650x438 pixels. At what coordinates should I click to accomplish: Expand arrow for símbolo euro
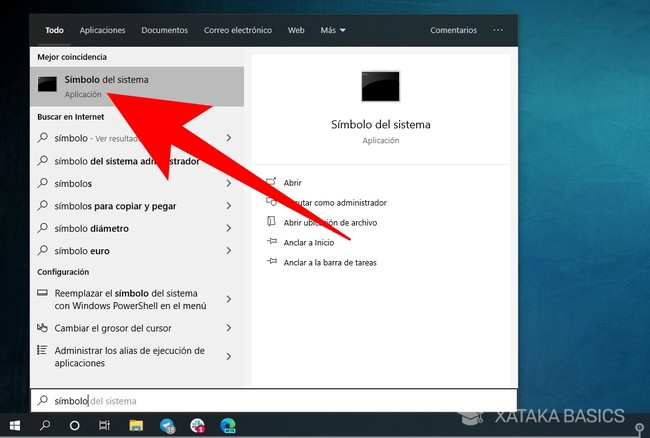click(x=228, y=250)
